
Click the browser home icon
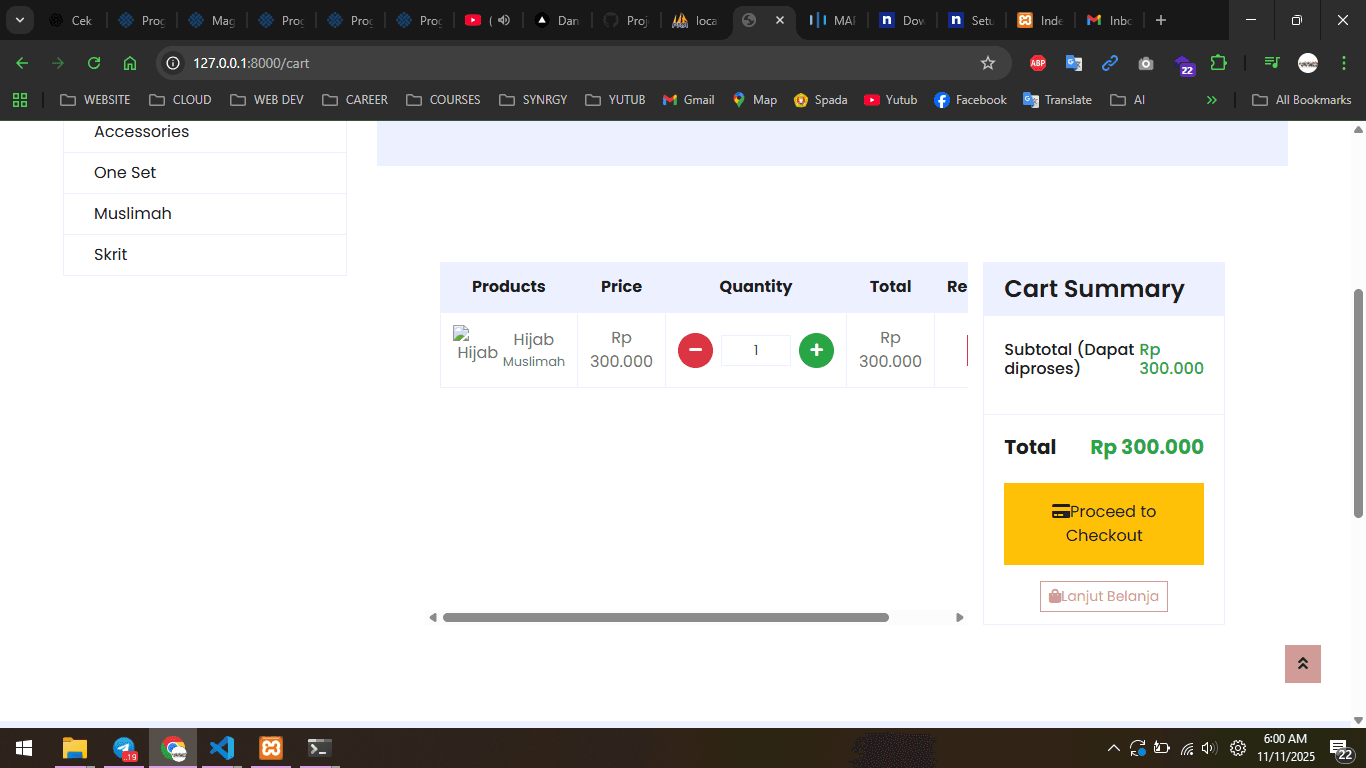pyautogui.click(x=129, y=62)
